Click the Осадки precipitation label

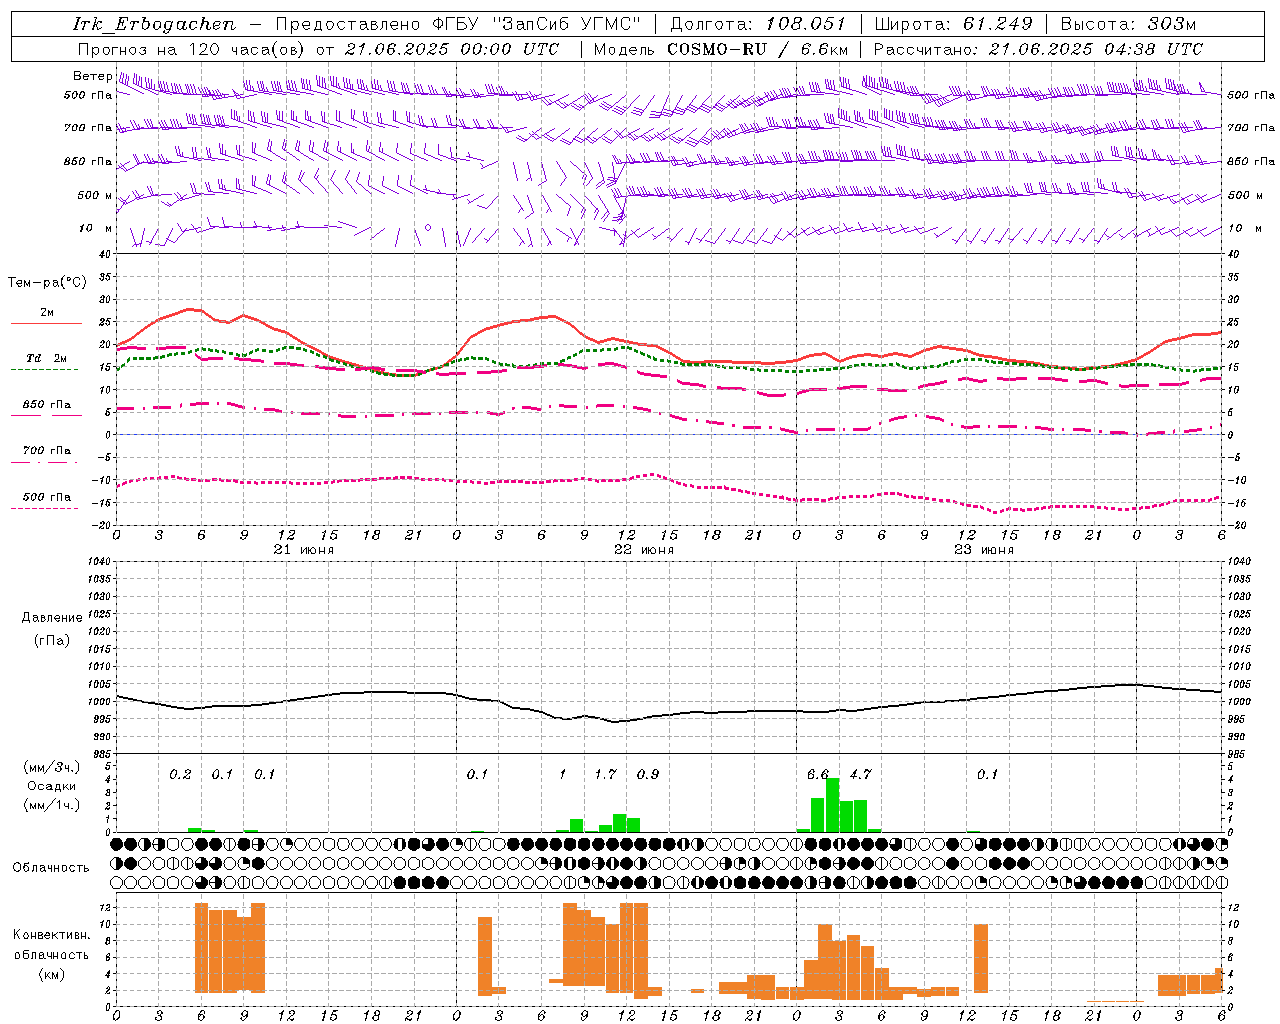[x=52, y=786]
